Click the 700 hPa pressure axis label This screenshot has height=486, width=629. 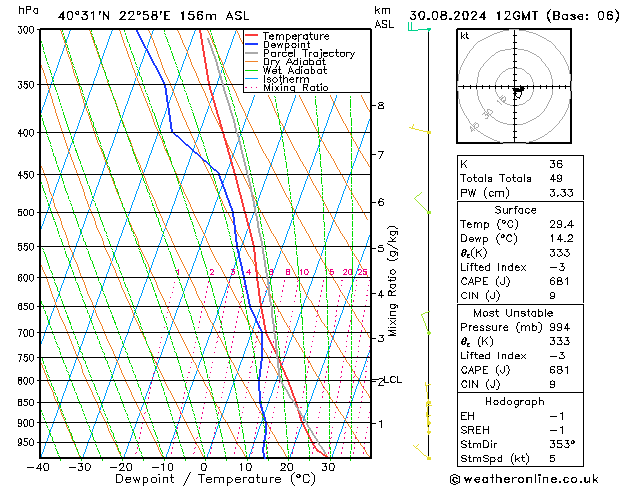[x=26, y=333]
